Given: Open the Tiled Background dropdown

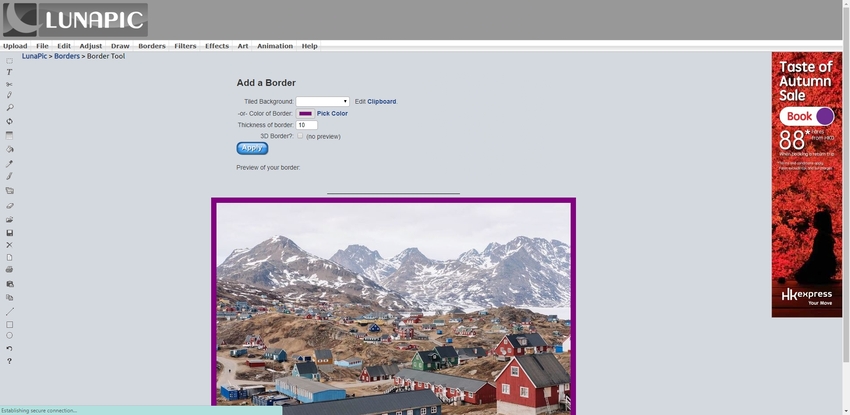Looking at the screenshot, I should pos(322,101).
